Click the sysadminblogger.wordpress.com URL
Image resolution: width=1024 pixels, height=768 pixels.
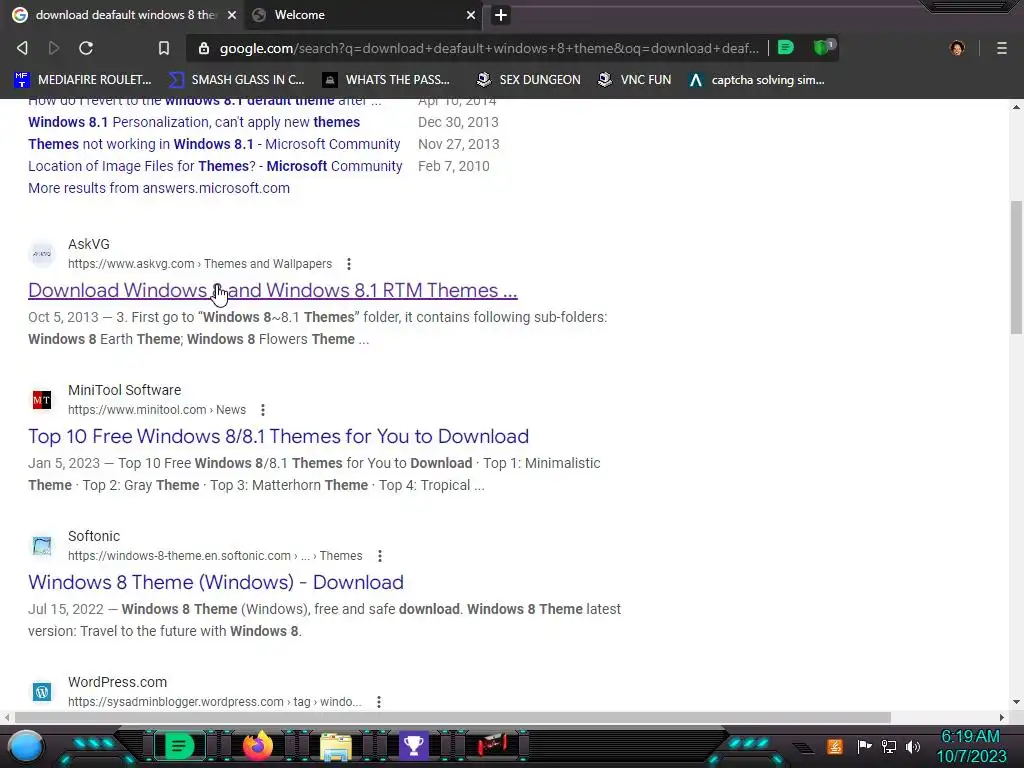pos(215,702)
